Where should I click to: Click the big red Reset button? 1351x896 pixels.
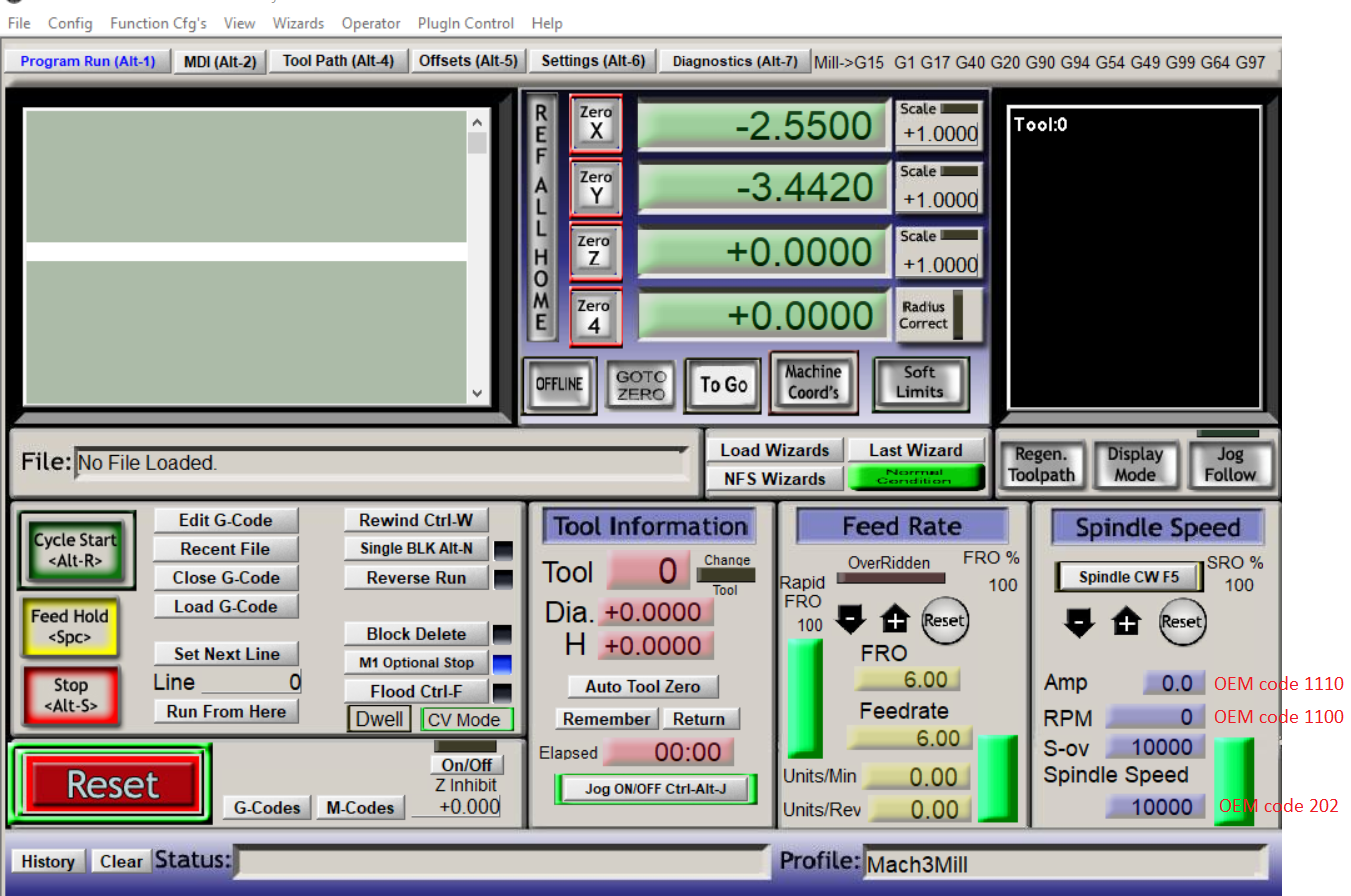coord(113,784)
